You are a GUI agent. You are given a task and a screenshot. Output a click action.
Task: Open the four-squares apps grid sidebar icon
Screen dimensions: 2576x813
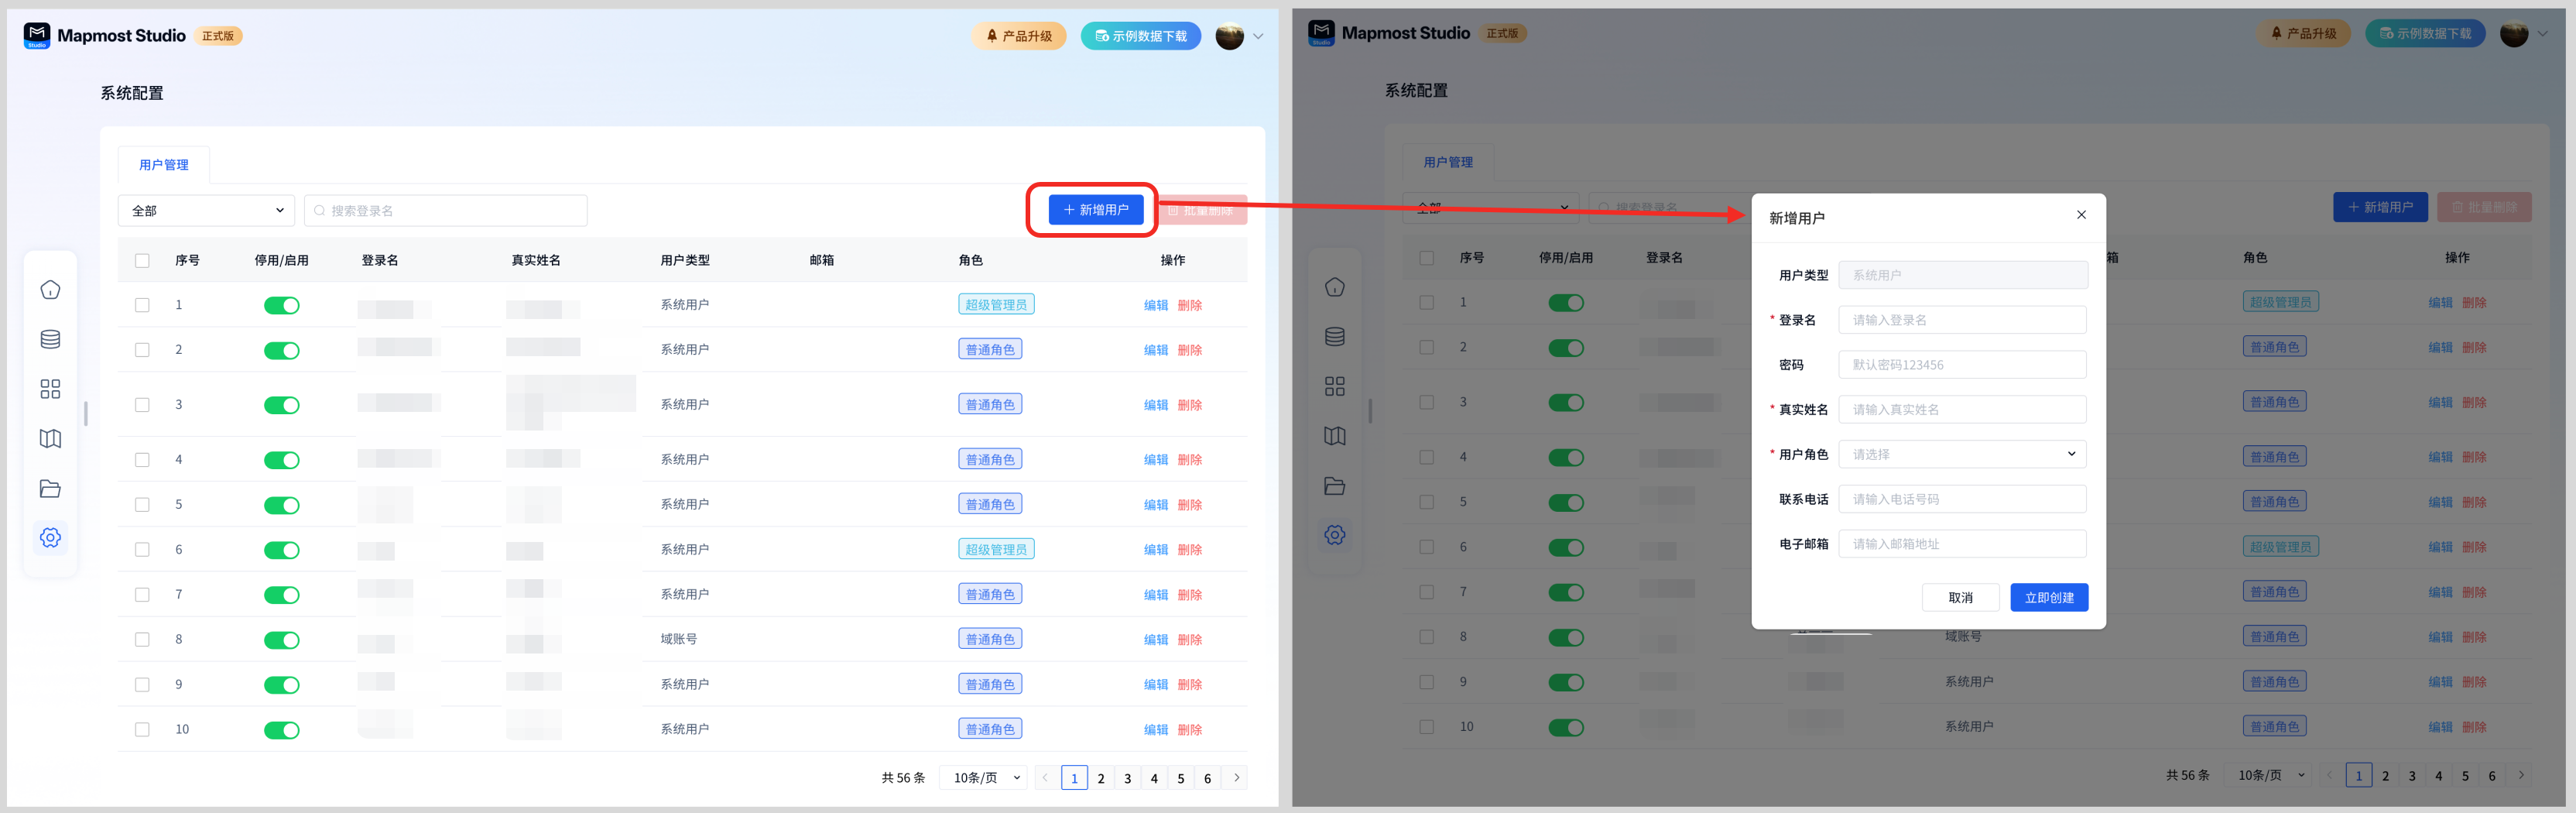[x=50, y=389]
